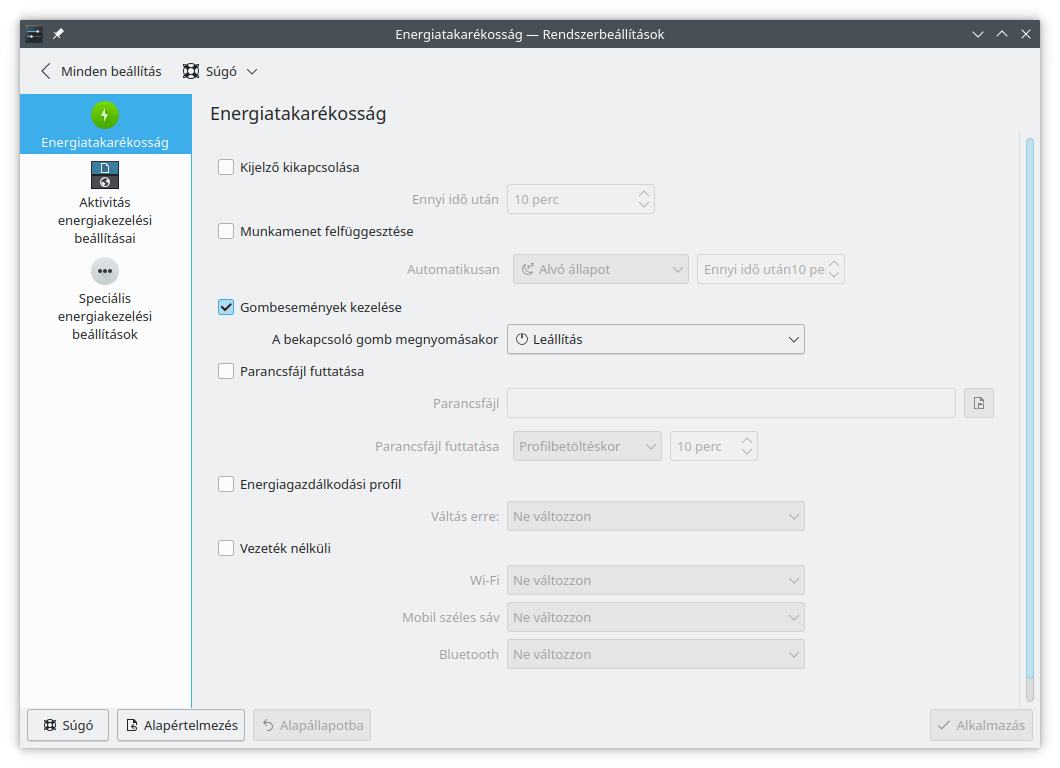This screenshot has width=1060, height=768.
Task: Select the Energiatakarékosság green lightning icon
Action: [x=105, y=115]
